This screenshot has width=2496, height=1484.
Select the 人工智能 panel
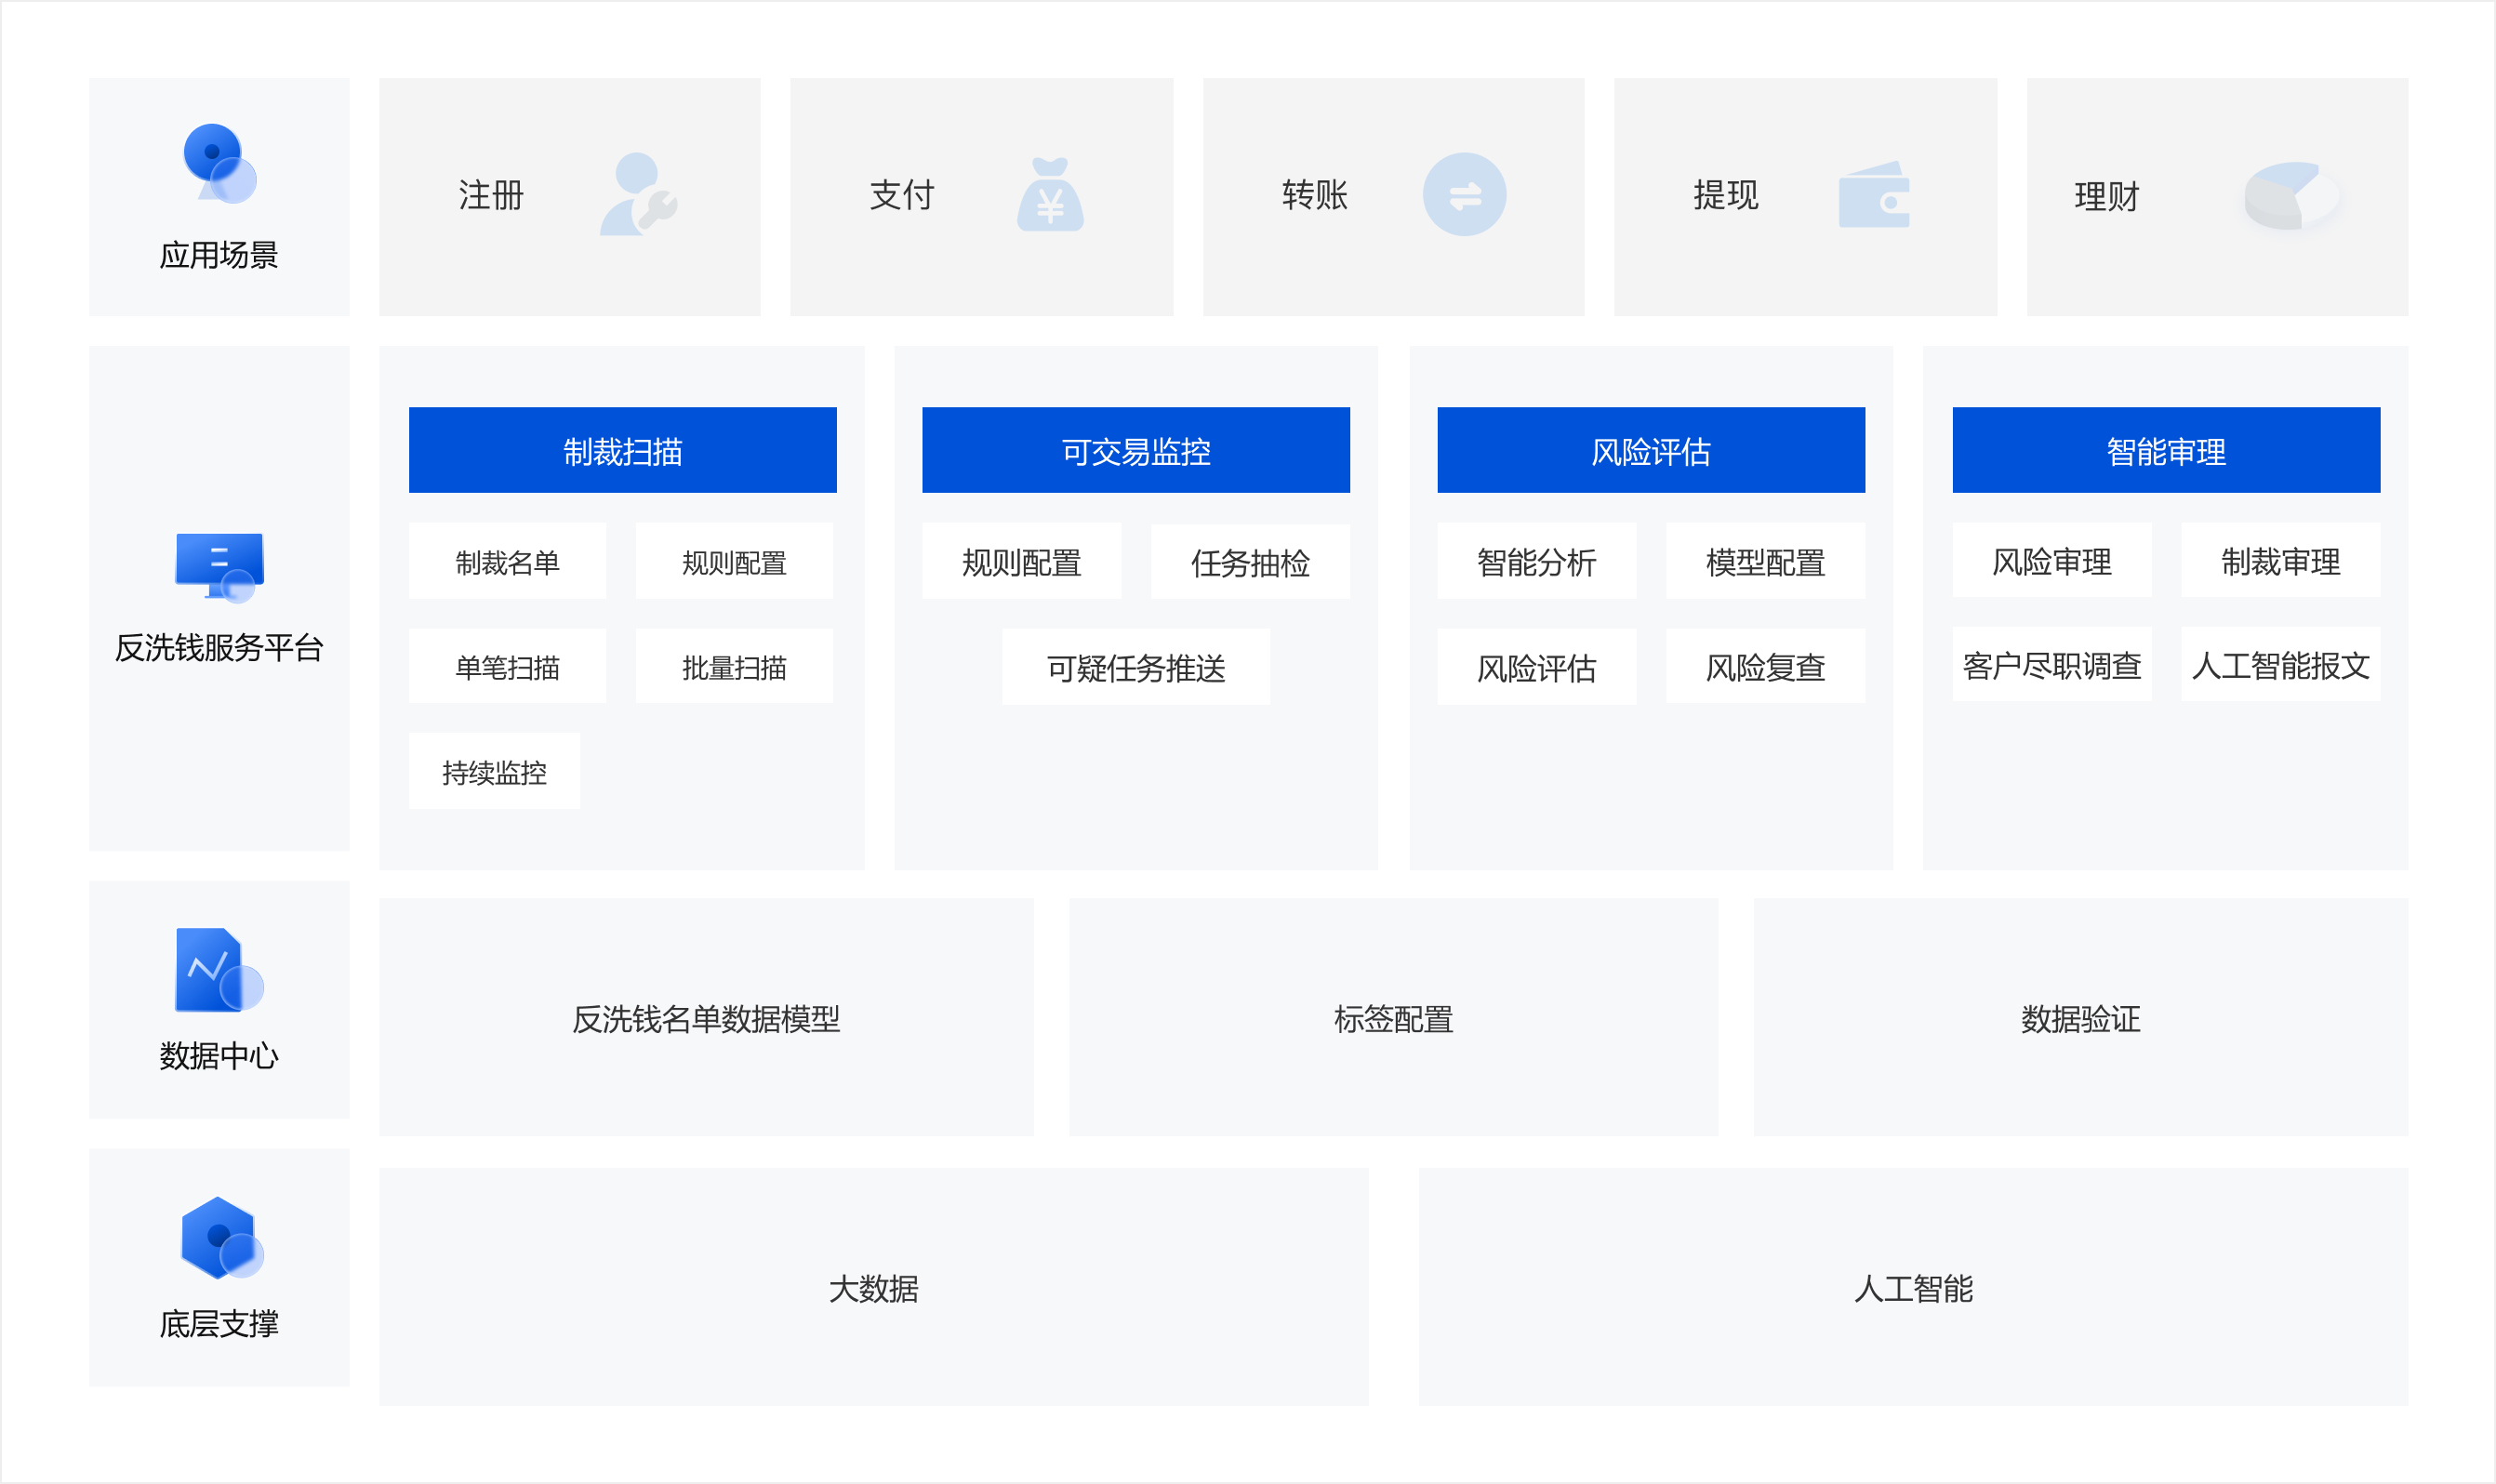pyautogui.click(x=1912, y=1288)
